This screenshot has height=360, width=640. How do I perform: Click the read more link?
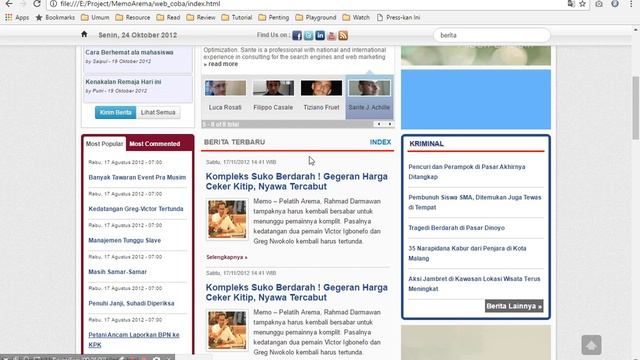221,64
